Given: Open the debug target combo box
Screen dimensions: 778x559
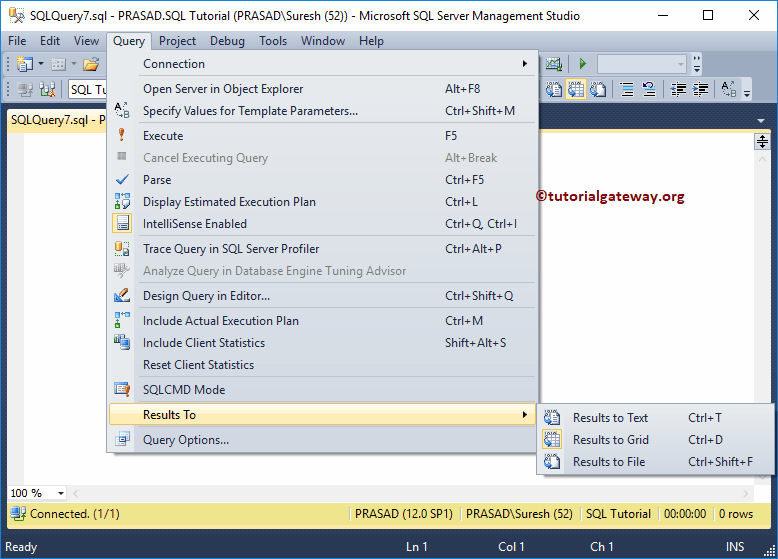Looking at the screenshot, I should pyautogui.click(x=642, y=64).
